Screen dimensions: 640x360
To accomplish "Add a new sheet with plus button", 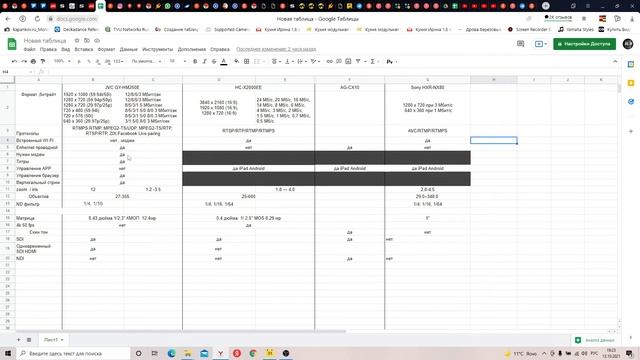I will (18, 340).
